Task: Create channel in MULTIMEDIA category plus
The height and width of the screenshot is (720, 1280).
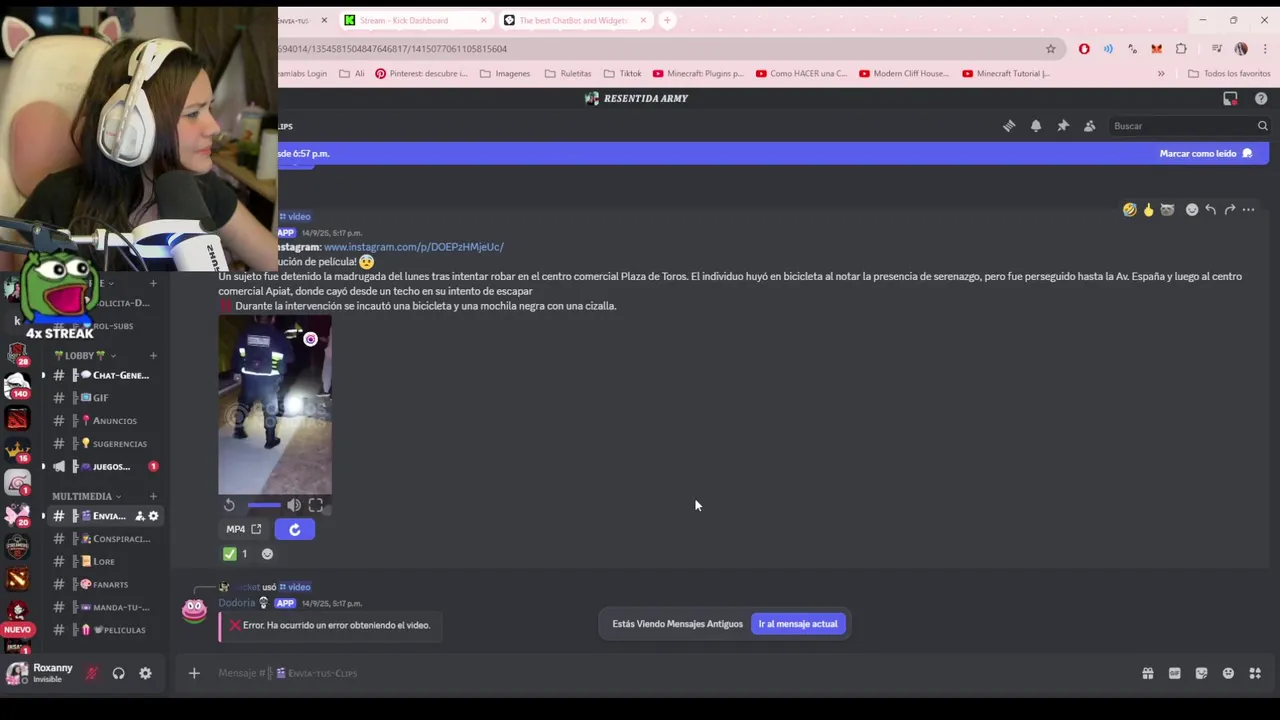Action: [153, 496]
